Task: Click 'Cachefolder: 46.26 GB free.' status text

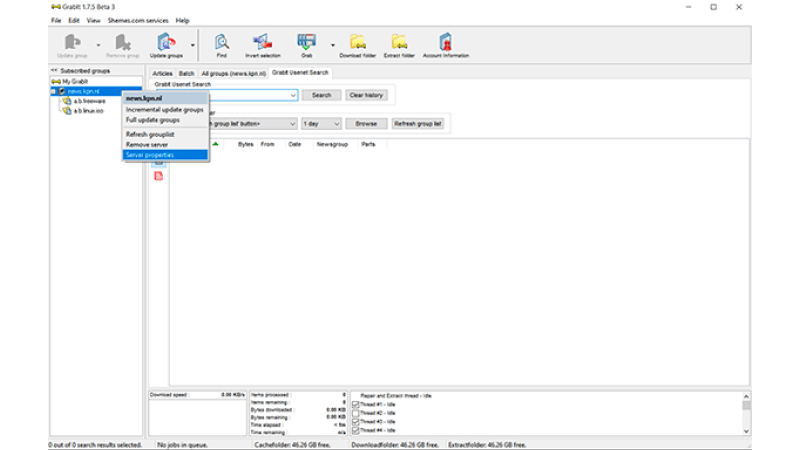Action: click(x=292, y=445)
